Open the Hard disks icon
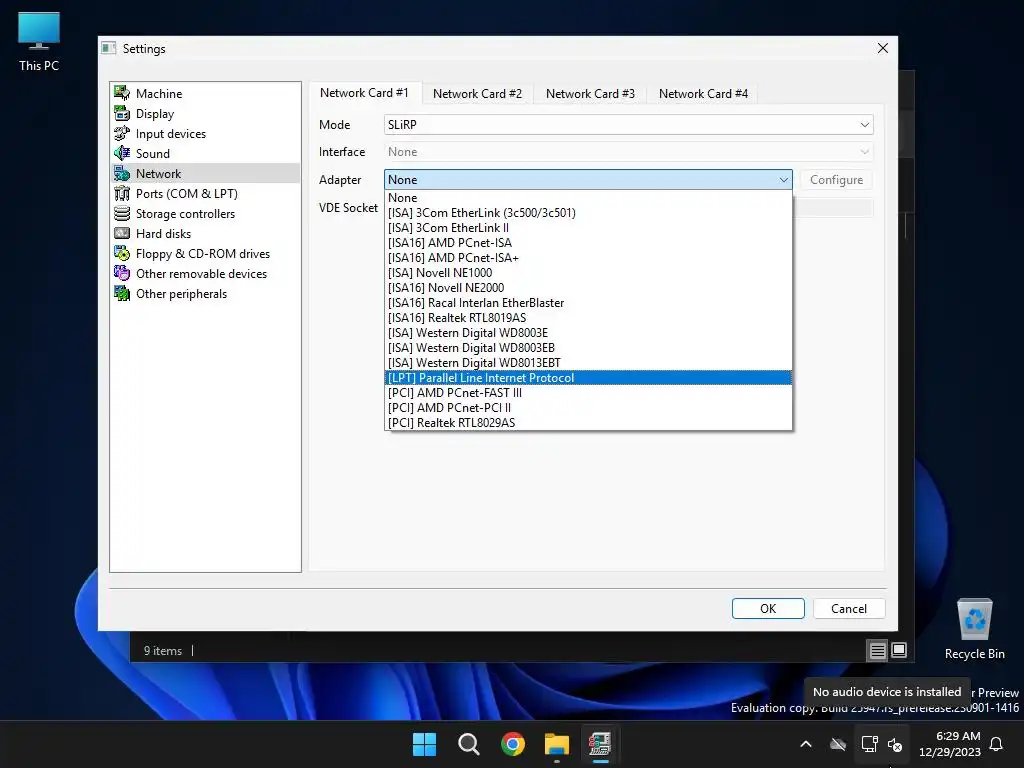1024x768 pixels. click(122, 233)
